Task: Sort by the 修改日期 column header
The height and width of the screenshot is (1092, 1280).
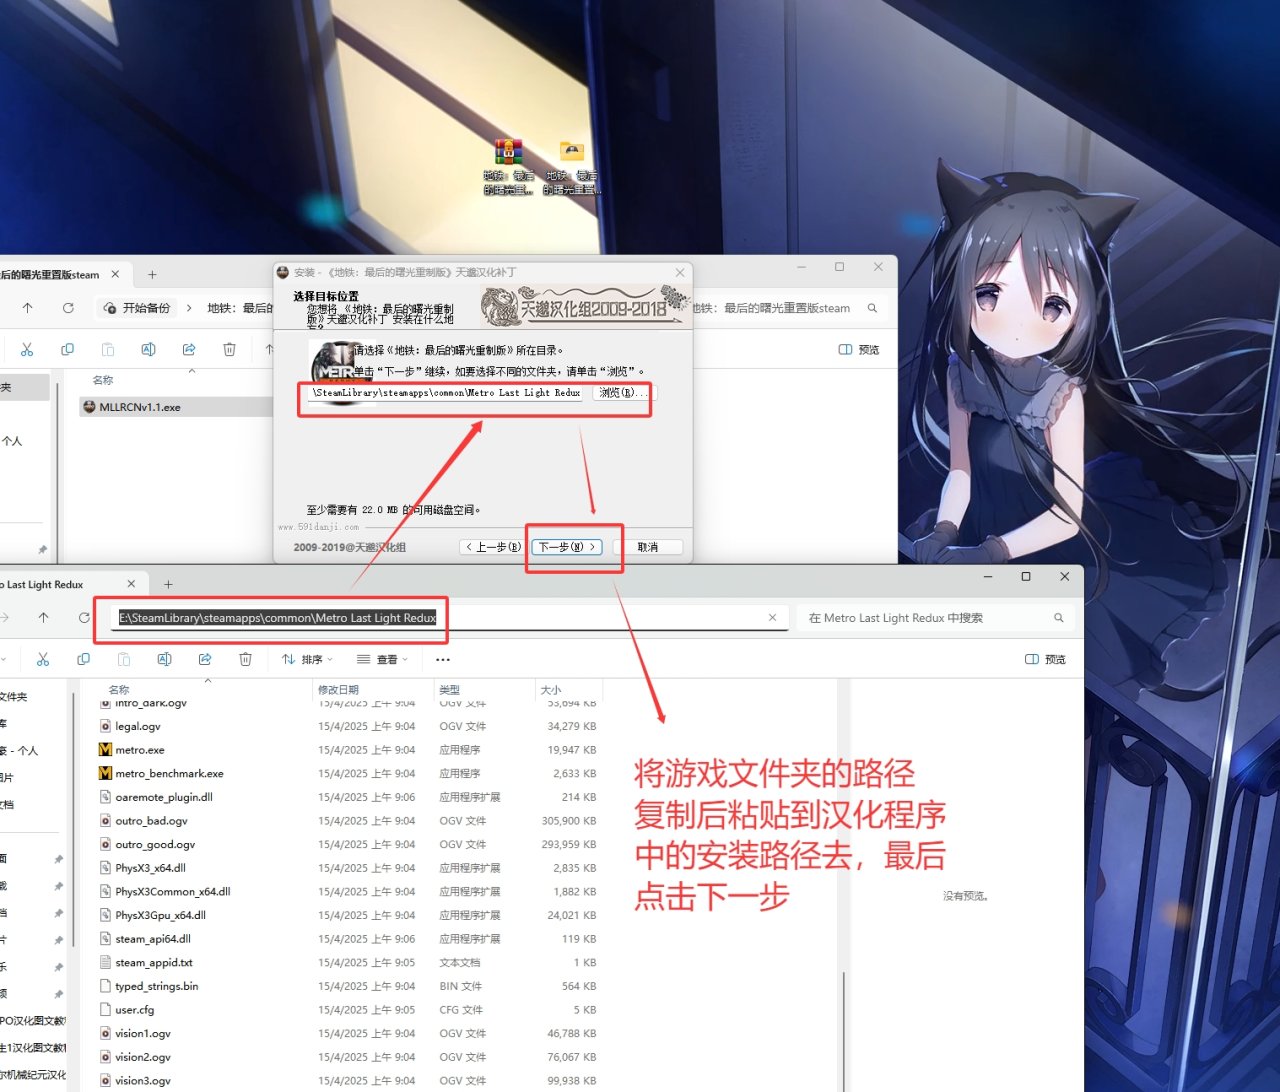Action: 338,690
